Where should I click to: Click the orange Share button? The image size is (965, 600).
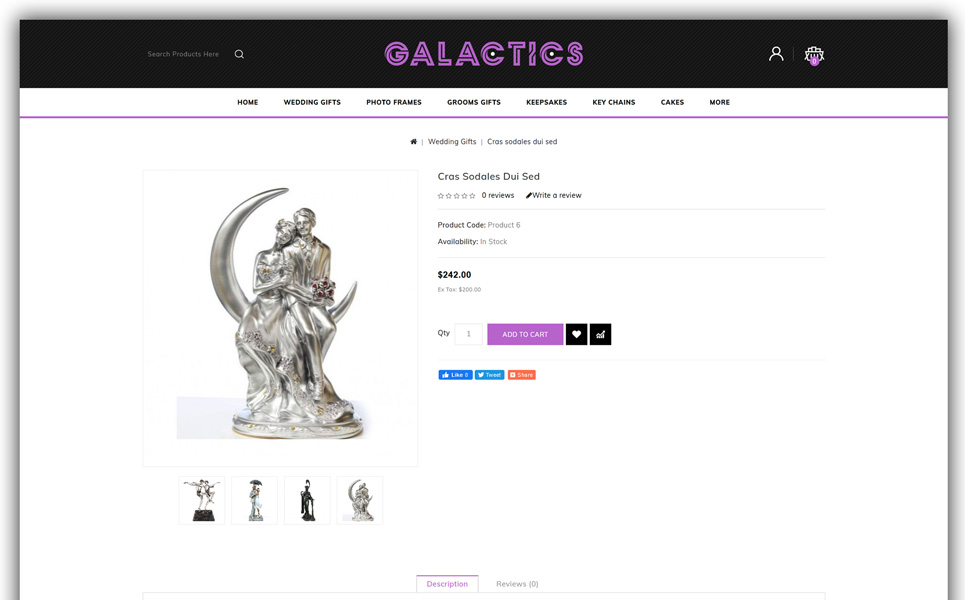click(x=522, y=375)
